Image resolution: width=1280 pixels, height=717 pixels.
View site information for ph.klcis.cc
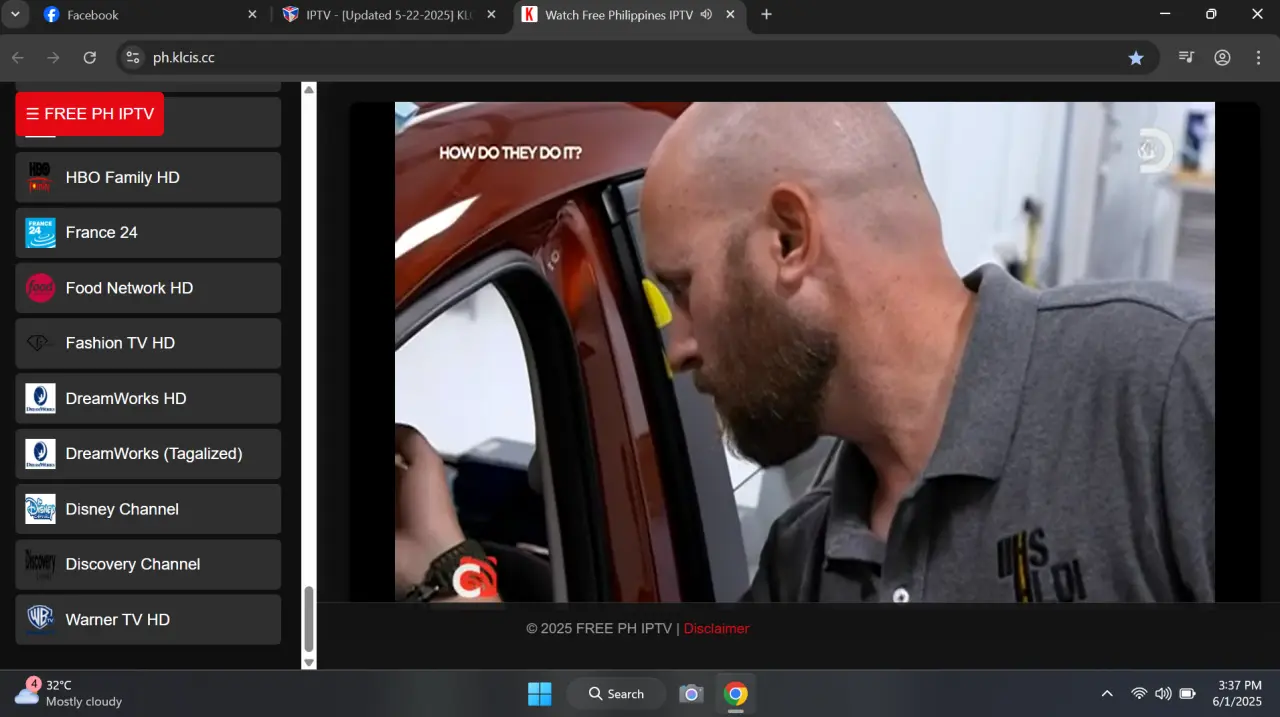[133, 58]
